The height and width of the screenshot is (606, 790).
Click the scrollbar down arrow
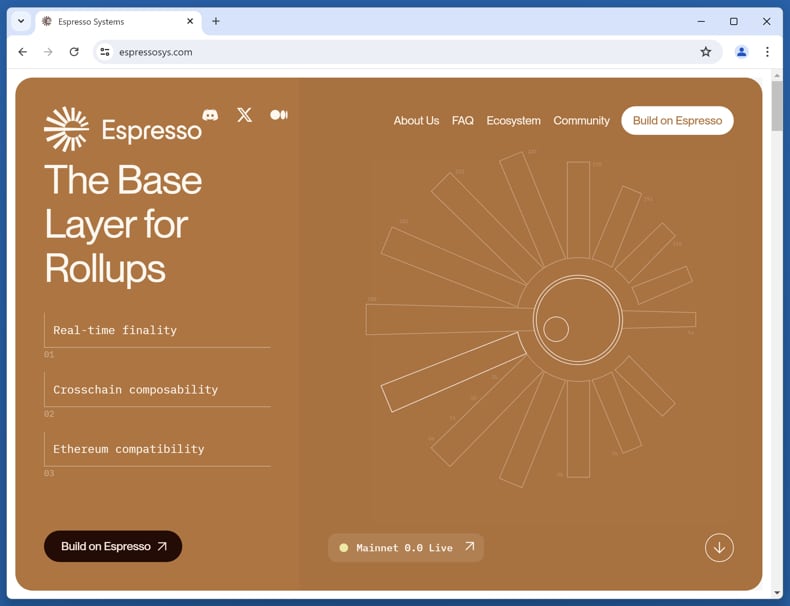[777, 593]
